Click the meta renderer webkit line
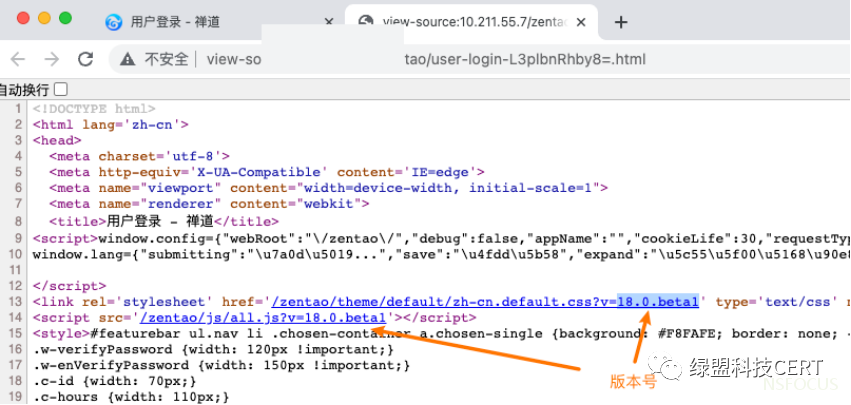Viewport: 851px width, 405px height. tap(209, 204)
